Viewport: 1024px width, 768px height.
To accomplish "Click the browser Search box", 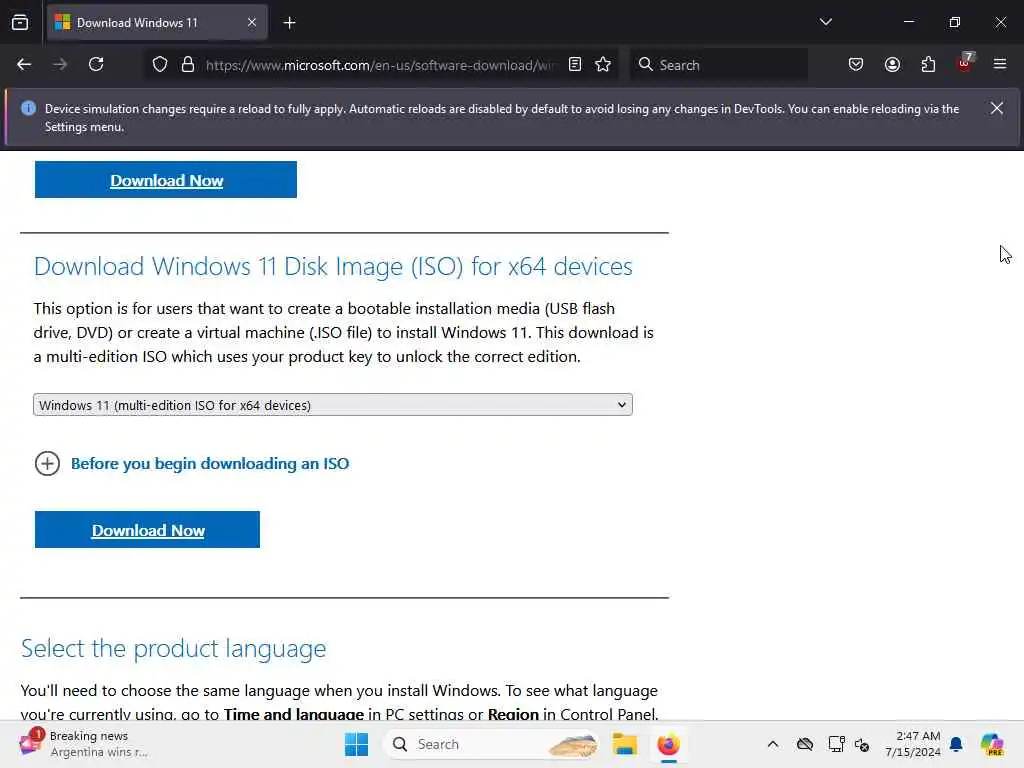I will [x=718, y=65].
